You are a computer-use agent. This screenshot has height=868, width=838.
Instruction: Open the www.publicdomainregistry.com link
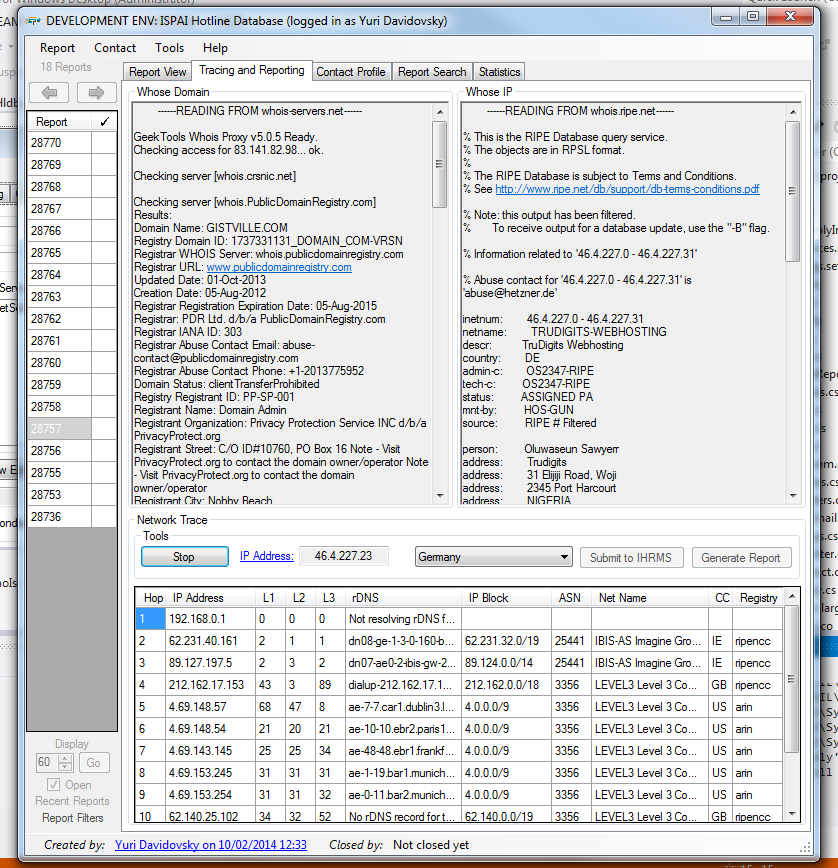279,267
